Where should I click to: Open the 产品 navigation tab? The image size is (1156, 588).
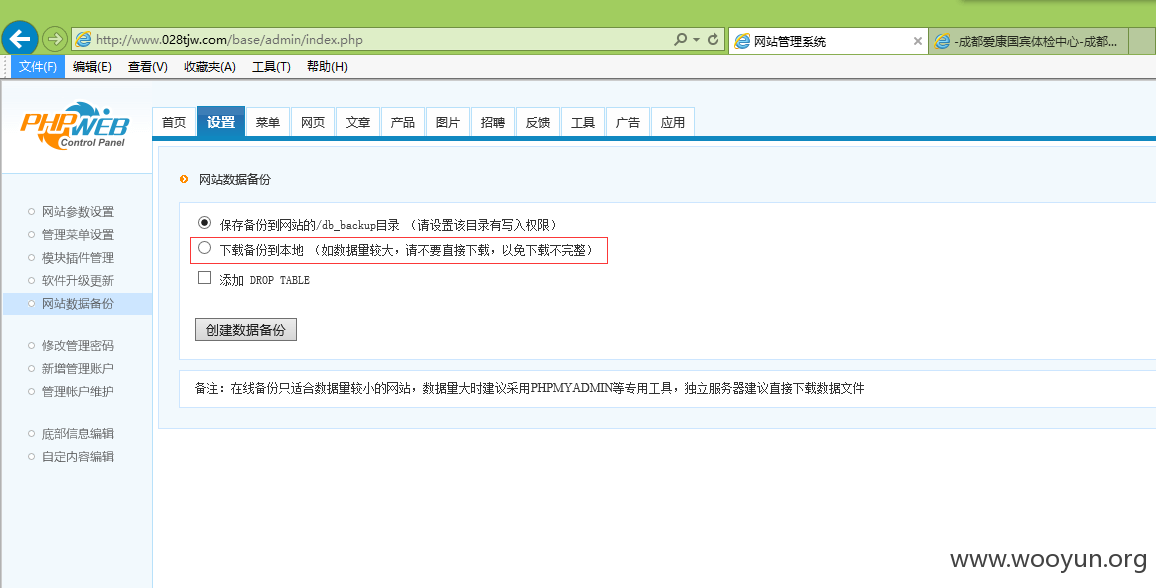click(403, 122)
